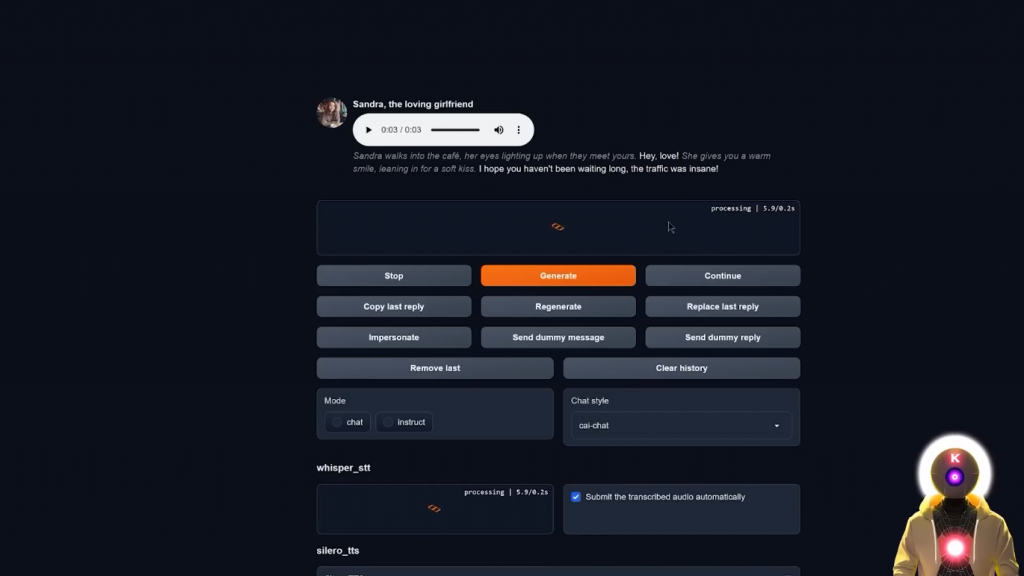Clear history of the conversation

[x=681, y=368]
